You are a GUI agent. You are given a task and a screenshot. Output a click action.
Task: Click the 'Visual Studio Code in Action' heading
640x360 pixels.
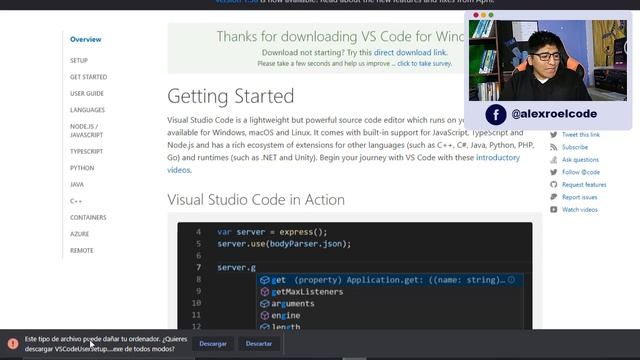pos(256,200)
